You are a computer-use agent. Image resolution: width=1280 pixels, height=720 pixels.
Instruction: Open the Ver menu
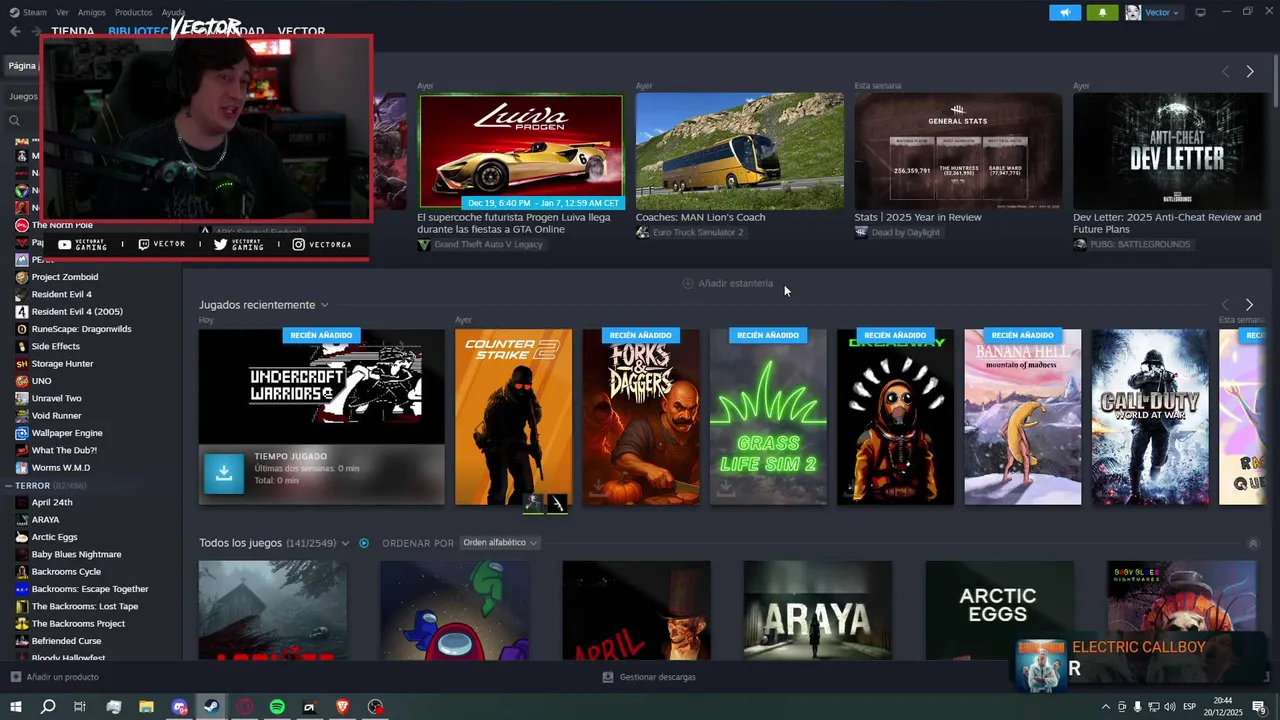point(62,12)
